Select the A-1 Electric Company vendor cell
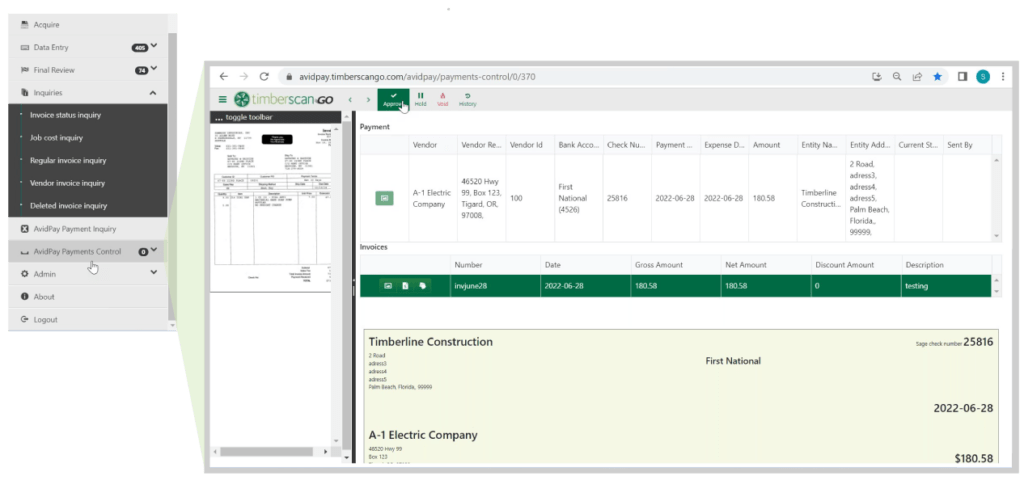Screen dimensions: 1024x480 click(x=432, y=198)
